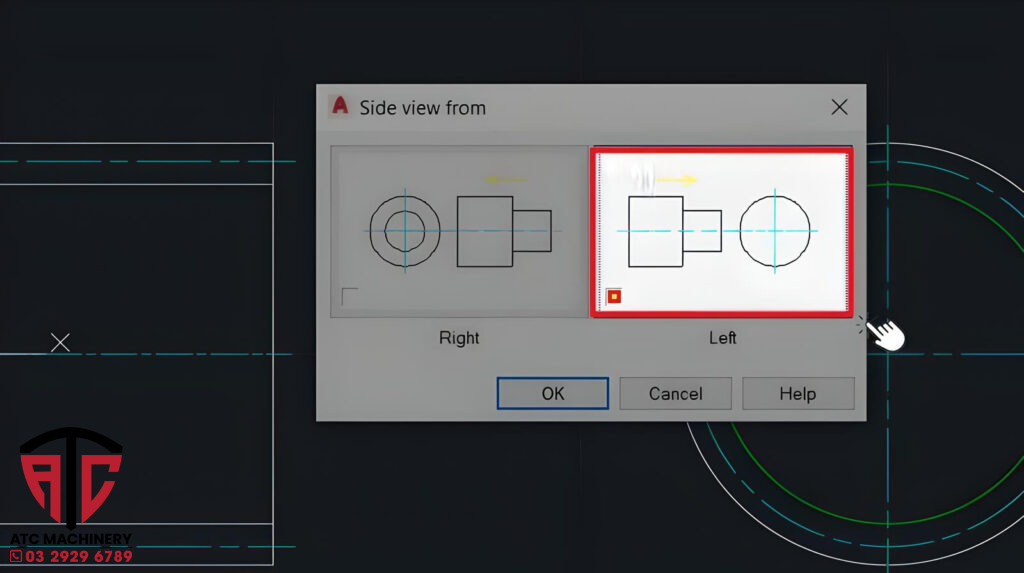Screen dimensions: 1024x573
Task: Click the stepped shaft outline in Right preview
Action: [503, 231]
